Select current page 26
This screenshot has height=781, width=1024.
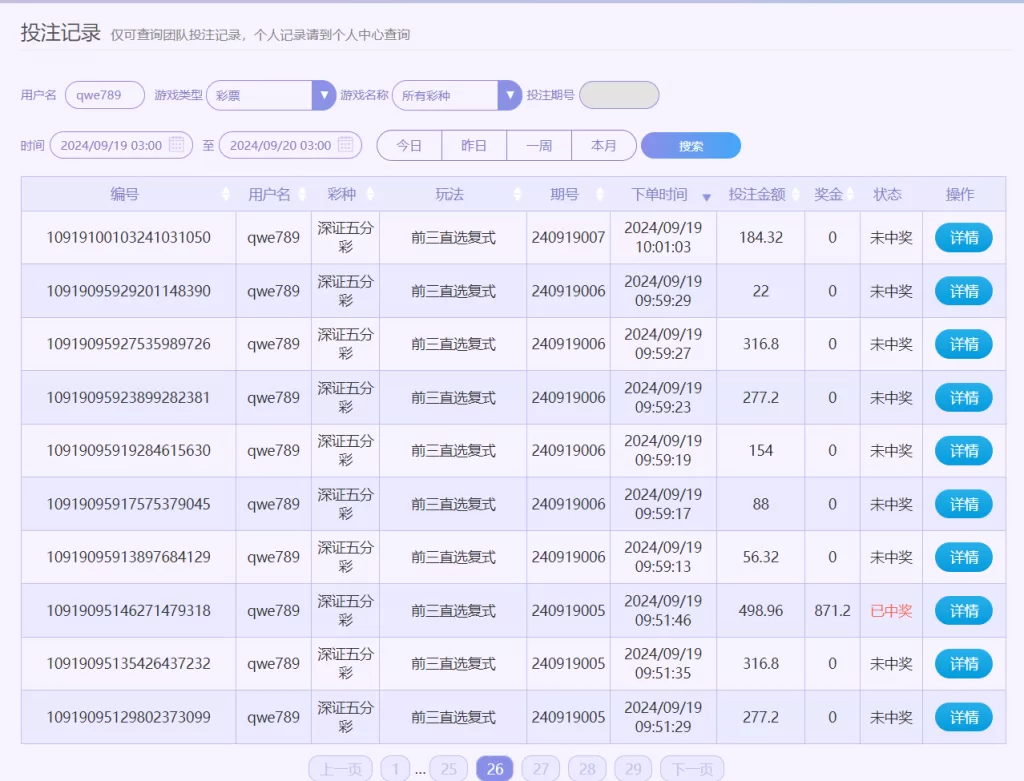click(495, 769)
